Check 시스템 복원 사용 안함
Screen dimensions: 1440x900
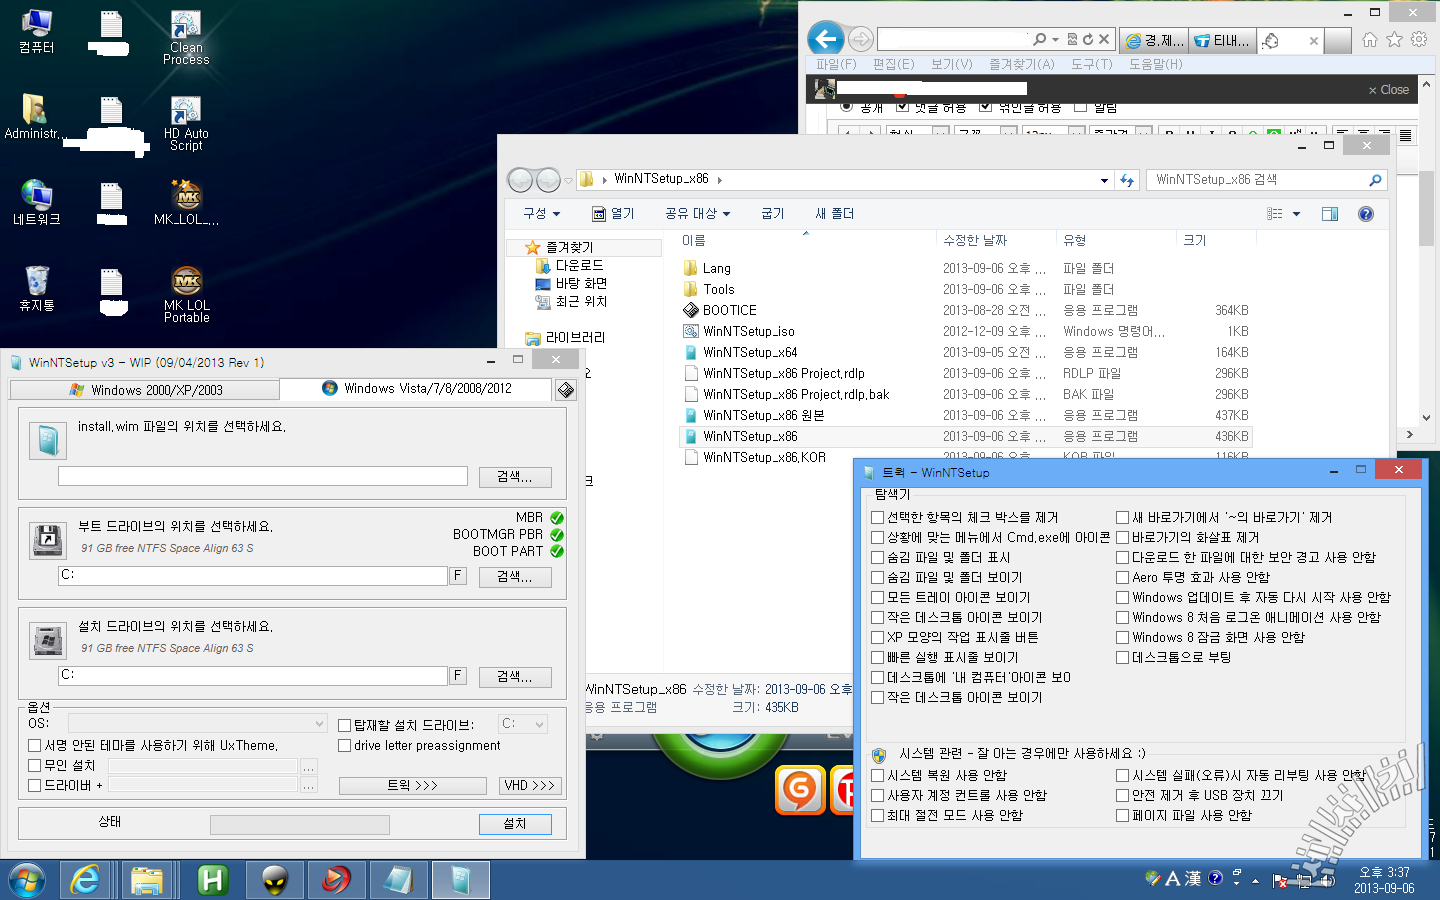pos(877,775)
